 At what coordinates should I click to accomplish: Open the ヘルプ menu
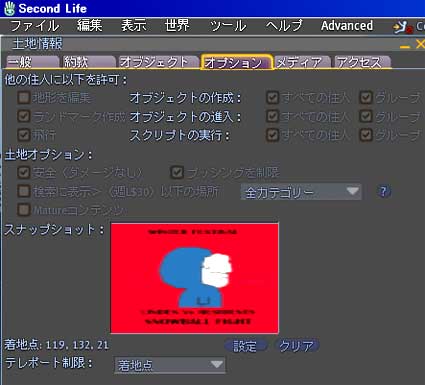click(x=284, y=26)
